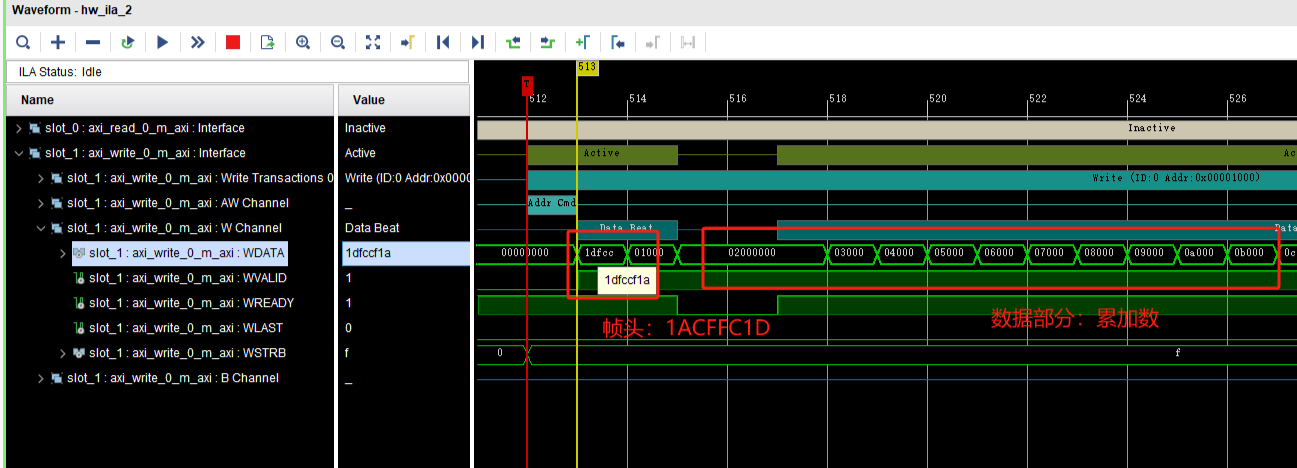Stop trigger with the red square
The height and width of the screenshot is (468, 1297).
pyautogui.click(x=233, y=42)
